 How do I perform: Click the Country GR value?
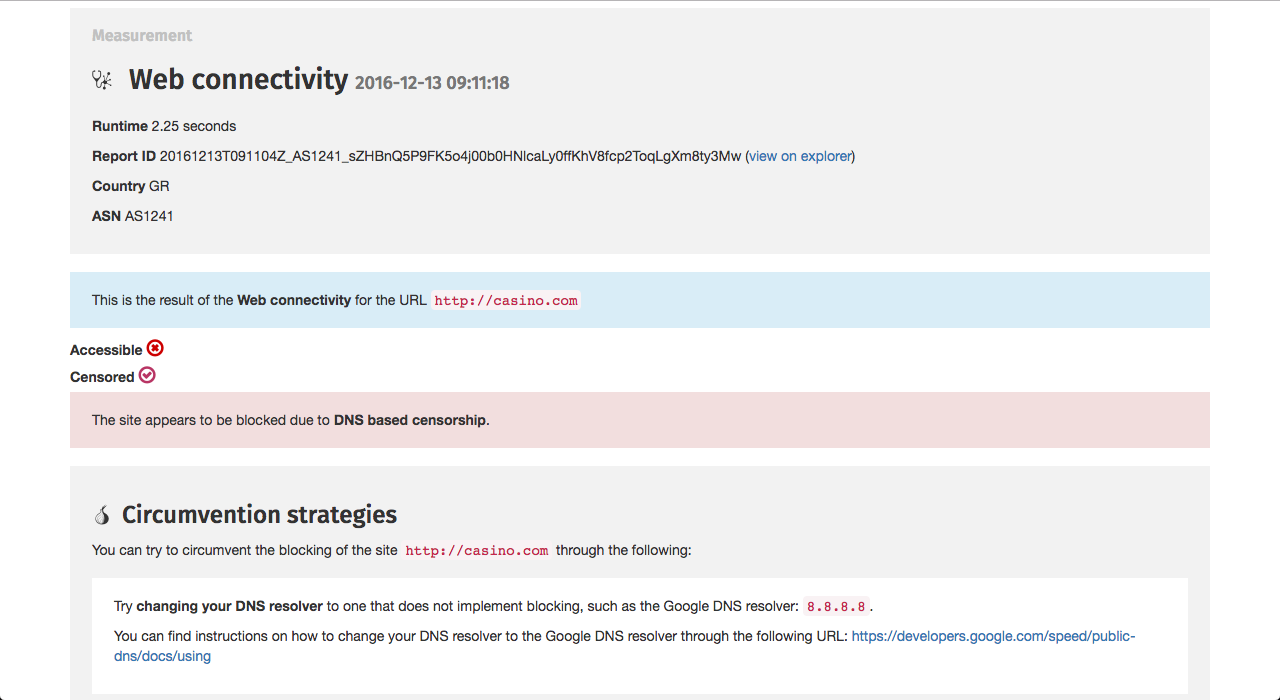tap(159, 186)
